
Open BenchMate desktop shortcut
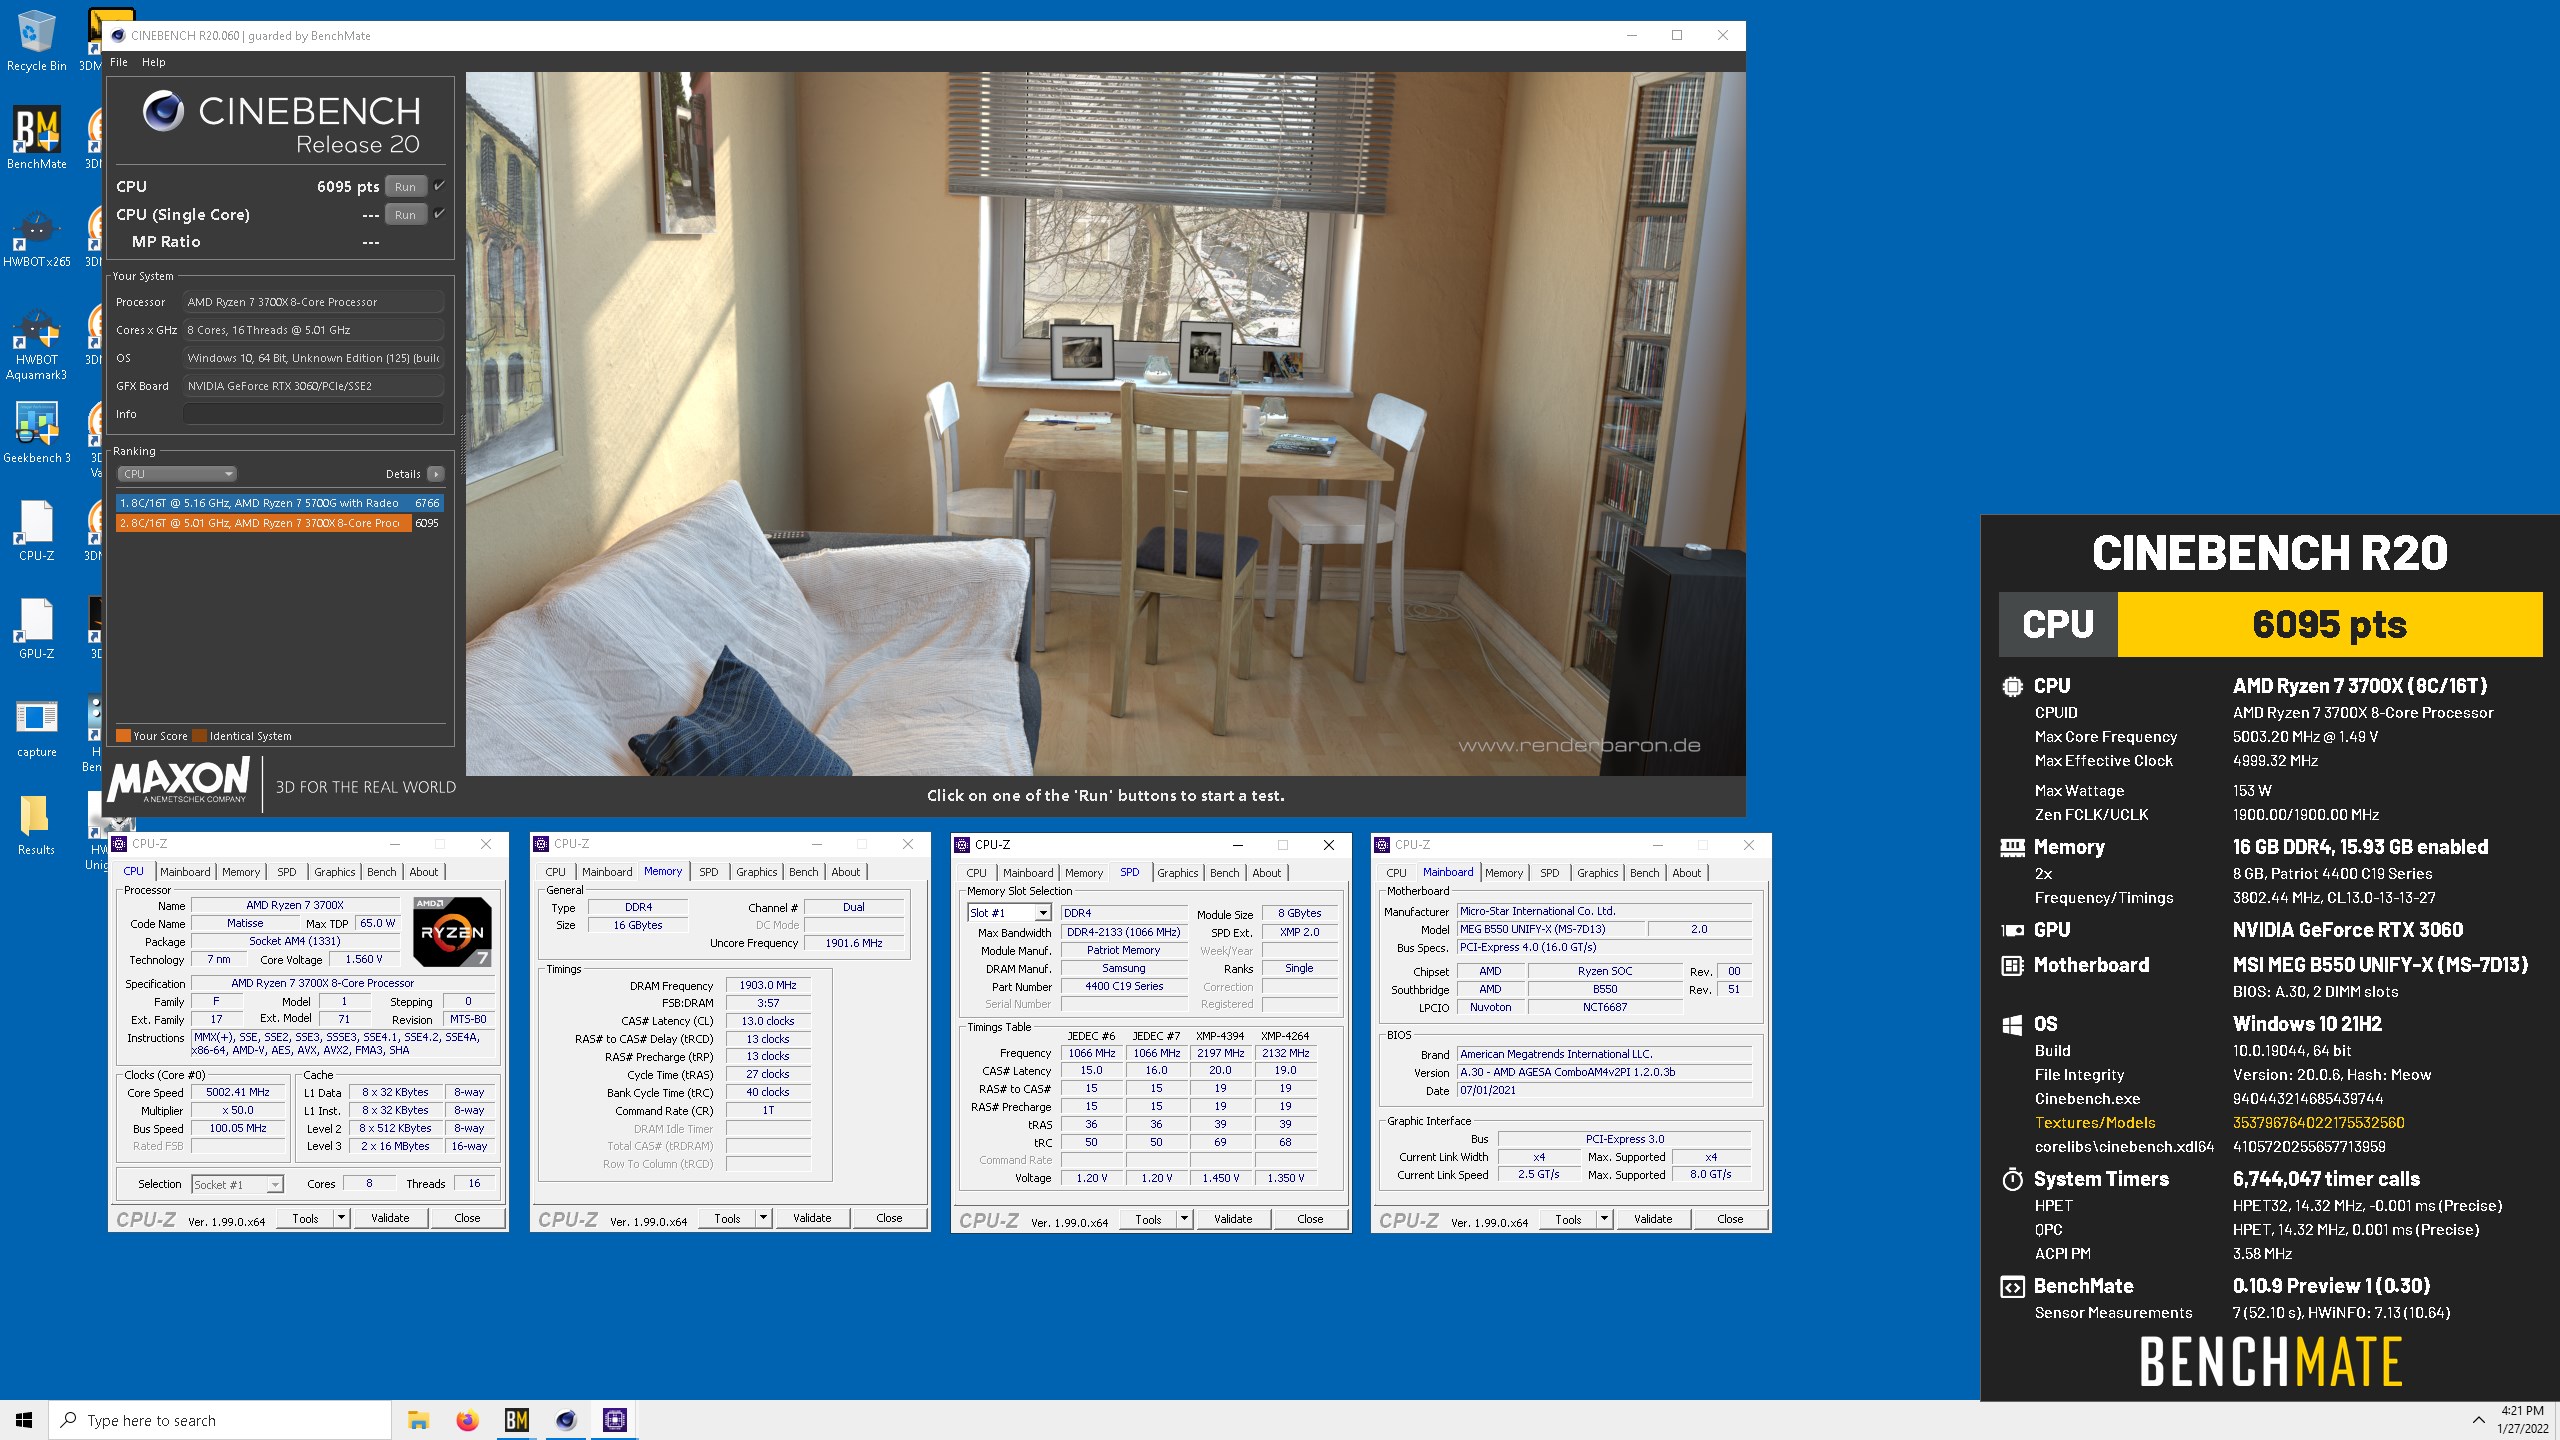coord(36,138)
